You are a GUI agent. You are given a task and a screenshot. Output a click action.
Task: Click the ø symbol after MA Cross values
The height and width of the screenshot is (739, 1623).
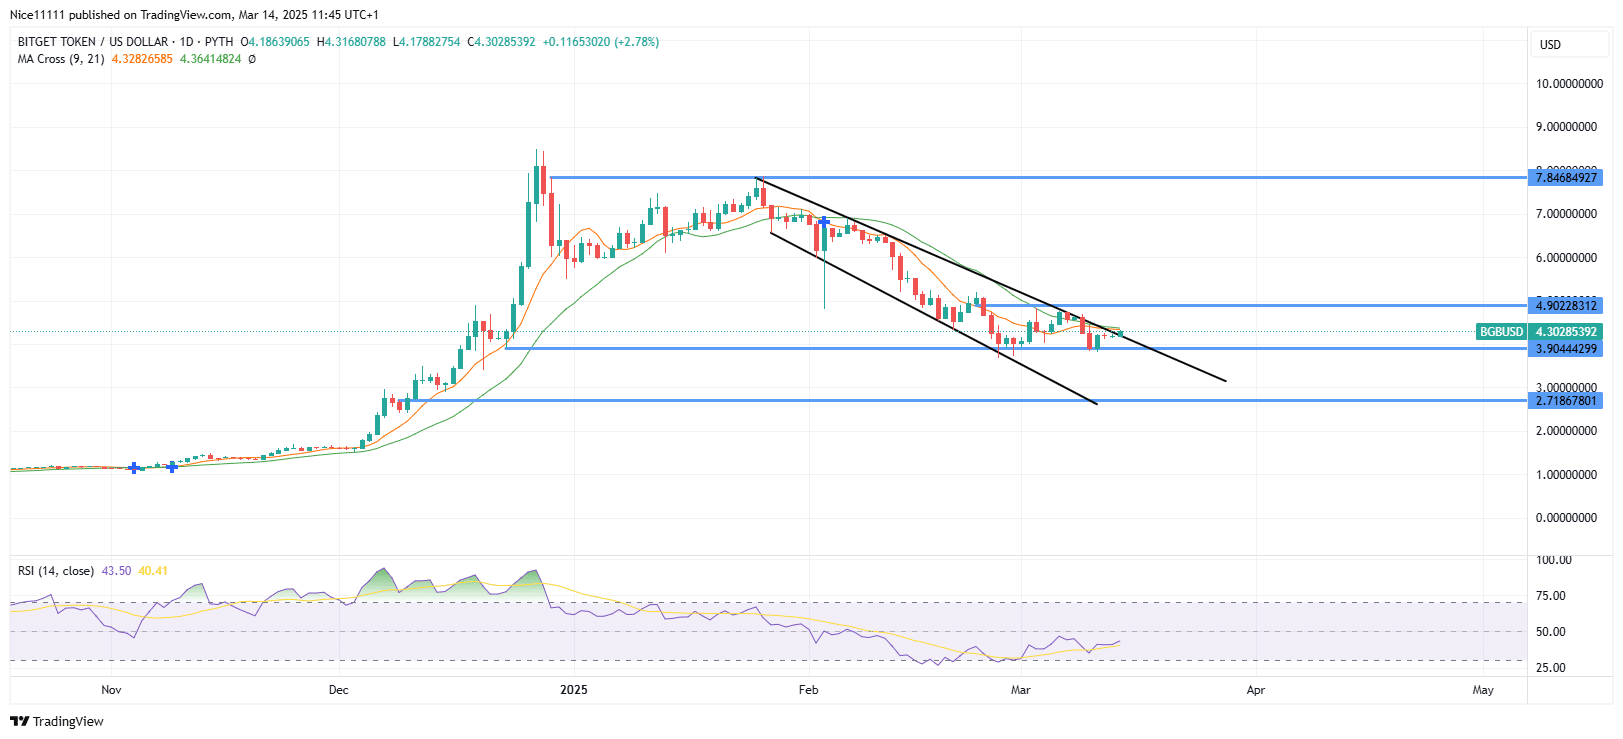(x=252, y=59)
